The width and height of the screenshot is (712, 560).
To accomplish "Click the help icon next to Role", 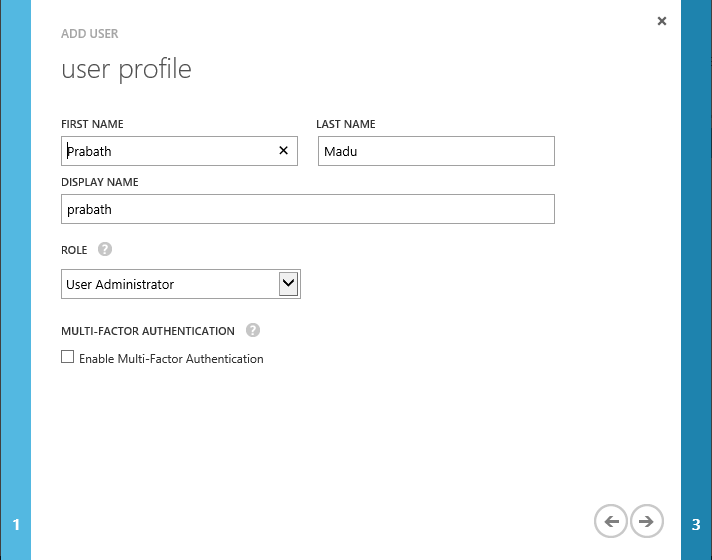I will 105,250.
